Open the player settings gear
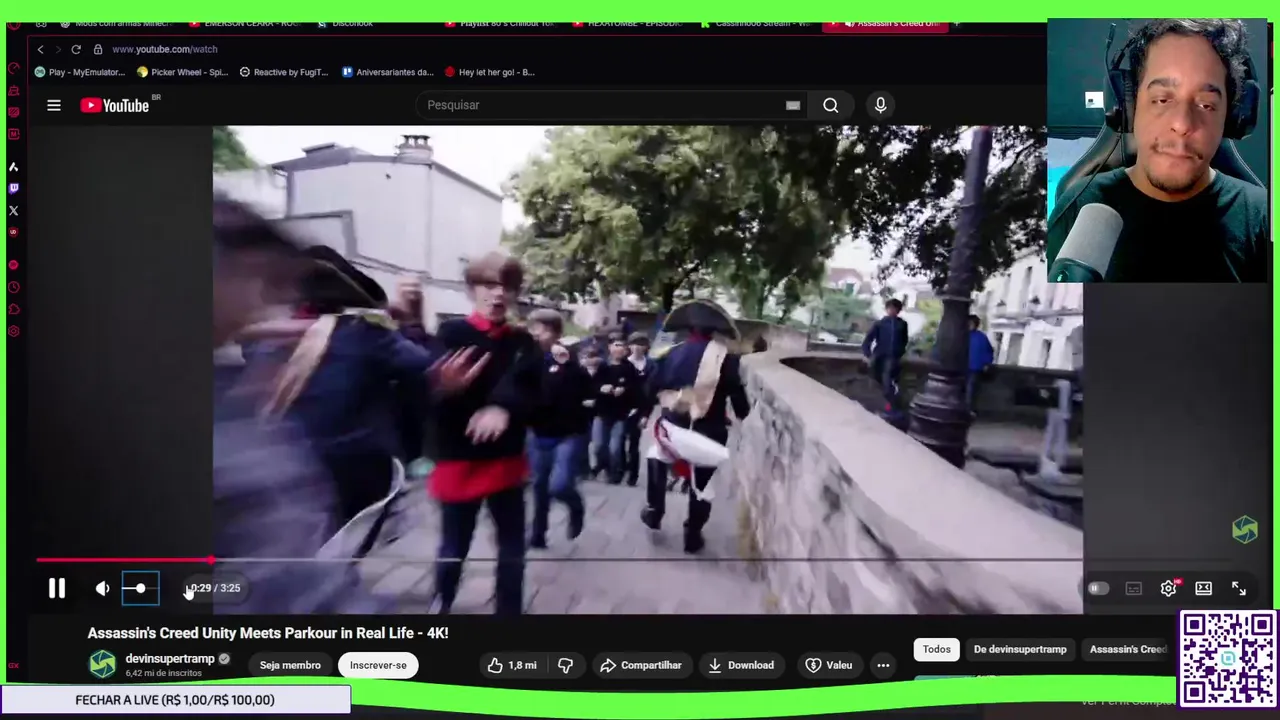The height and width of the screenshot is (720, 1280). click(x=1168, y=588)
